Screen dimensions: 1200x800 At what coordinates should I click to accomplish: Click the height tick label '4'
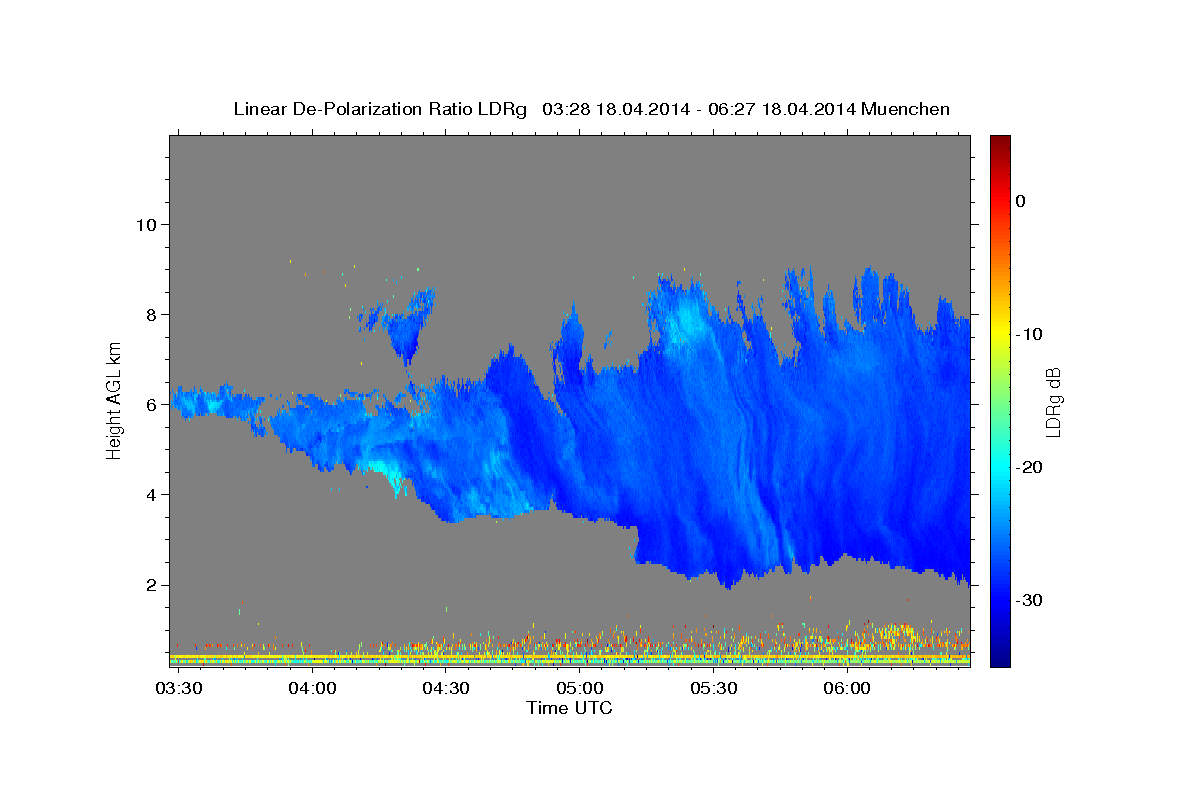(x=150, y=494)
